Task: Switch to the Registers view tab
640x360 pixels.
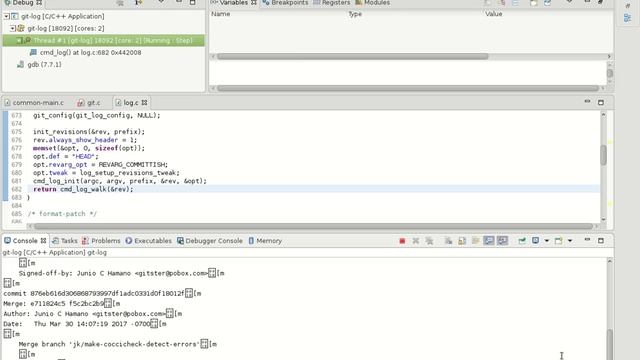Action: coord(332,3)
